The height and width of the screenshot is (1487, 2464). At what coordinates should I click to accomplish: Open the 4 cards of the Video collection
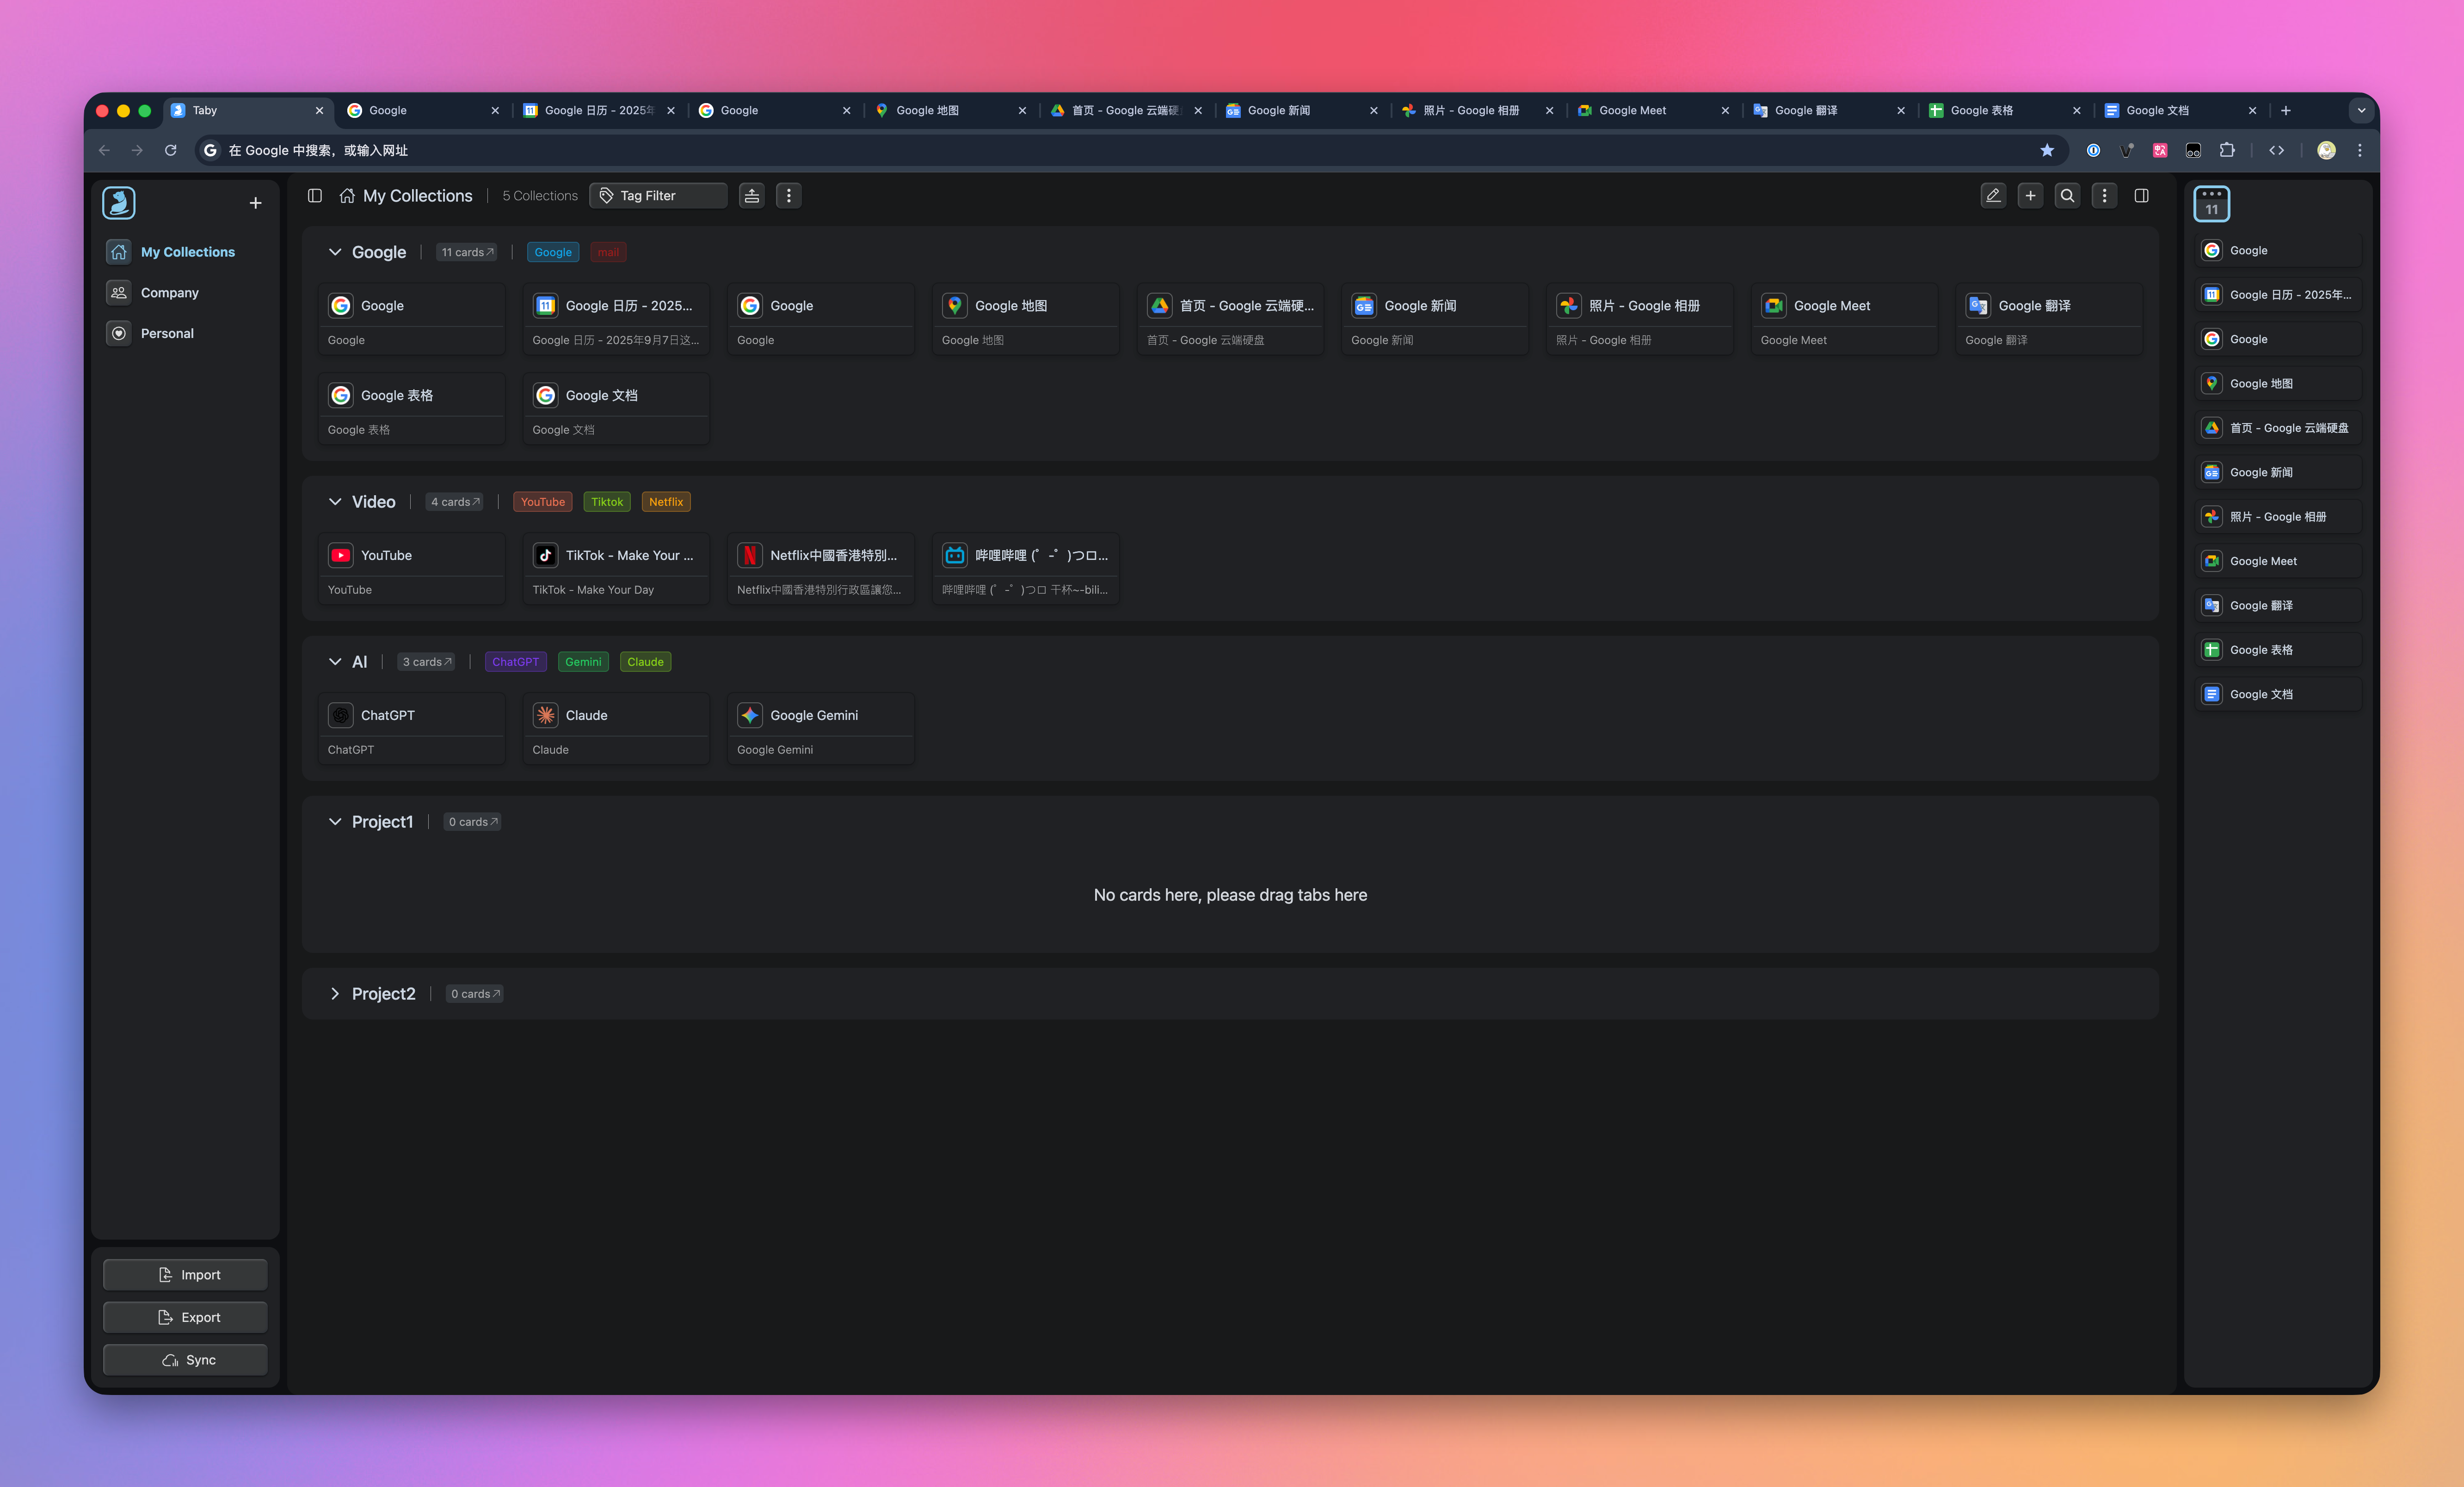(455, 502)
